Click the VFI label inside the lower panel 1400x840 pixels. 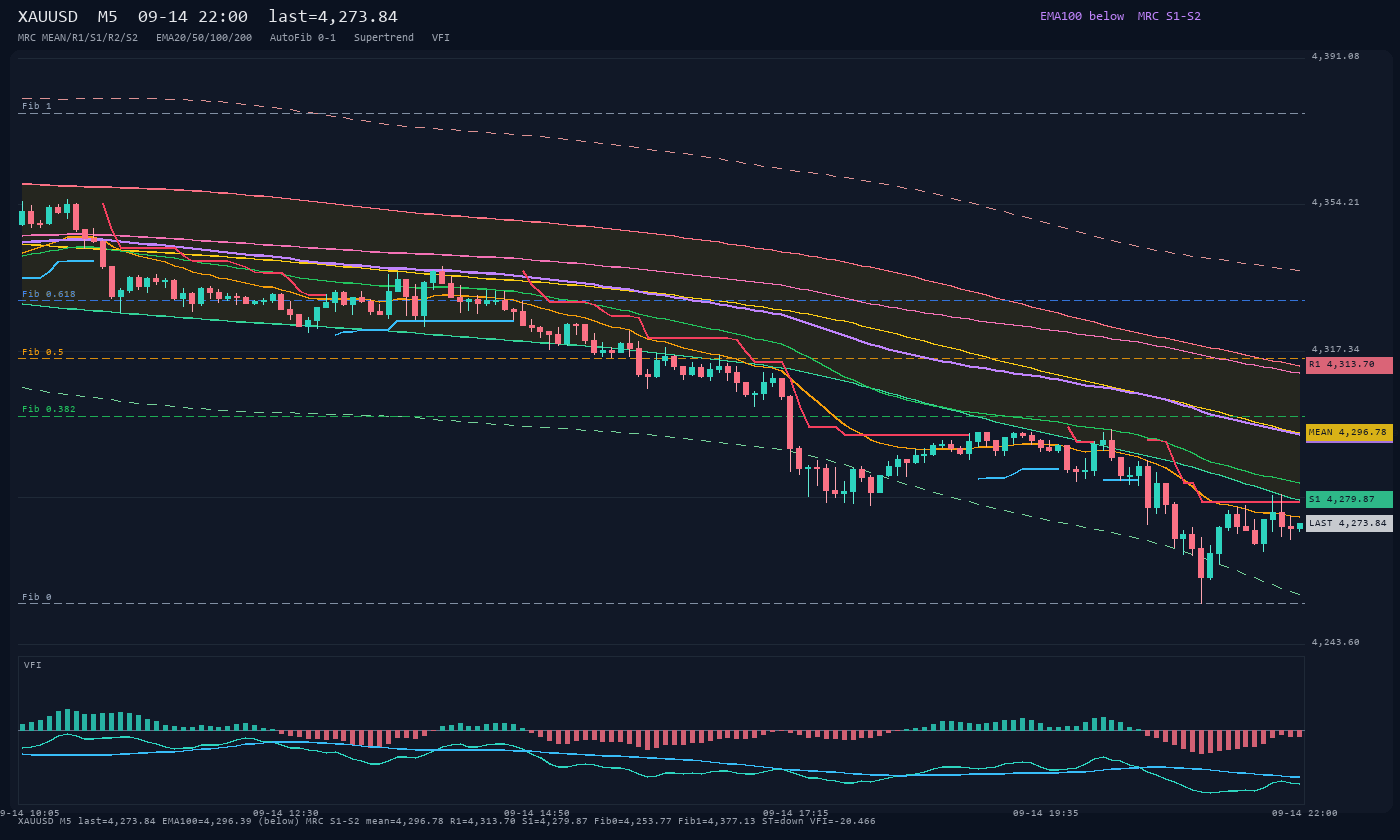33,665
